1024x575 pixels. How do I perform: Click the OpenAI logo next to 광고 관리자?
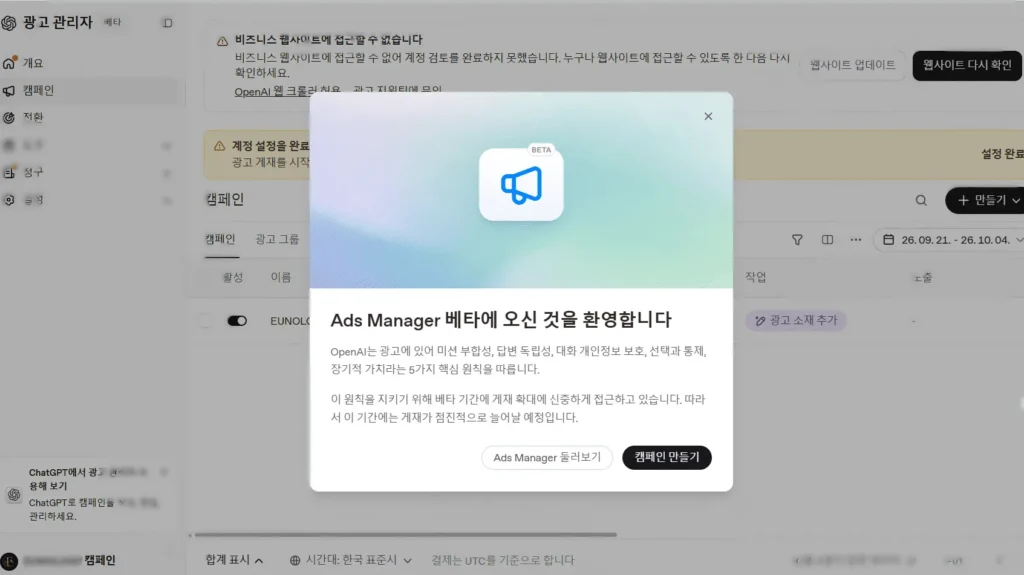9,23
